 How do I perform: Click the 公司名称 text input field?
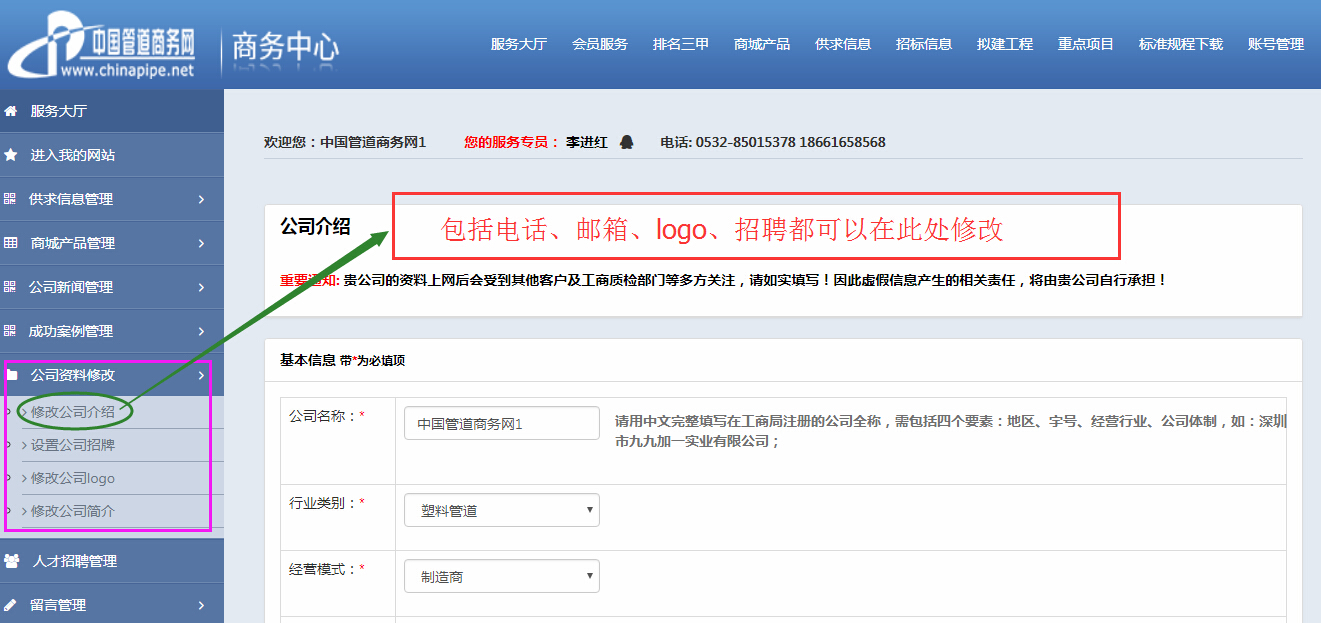pos(501,423)
